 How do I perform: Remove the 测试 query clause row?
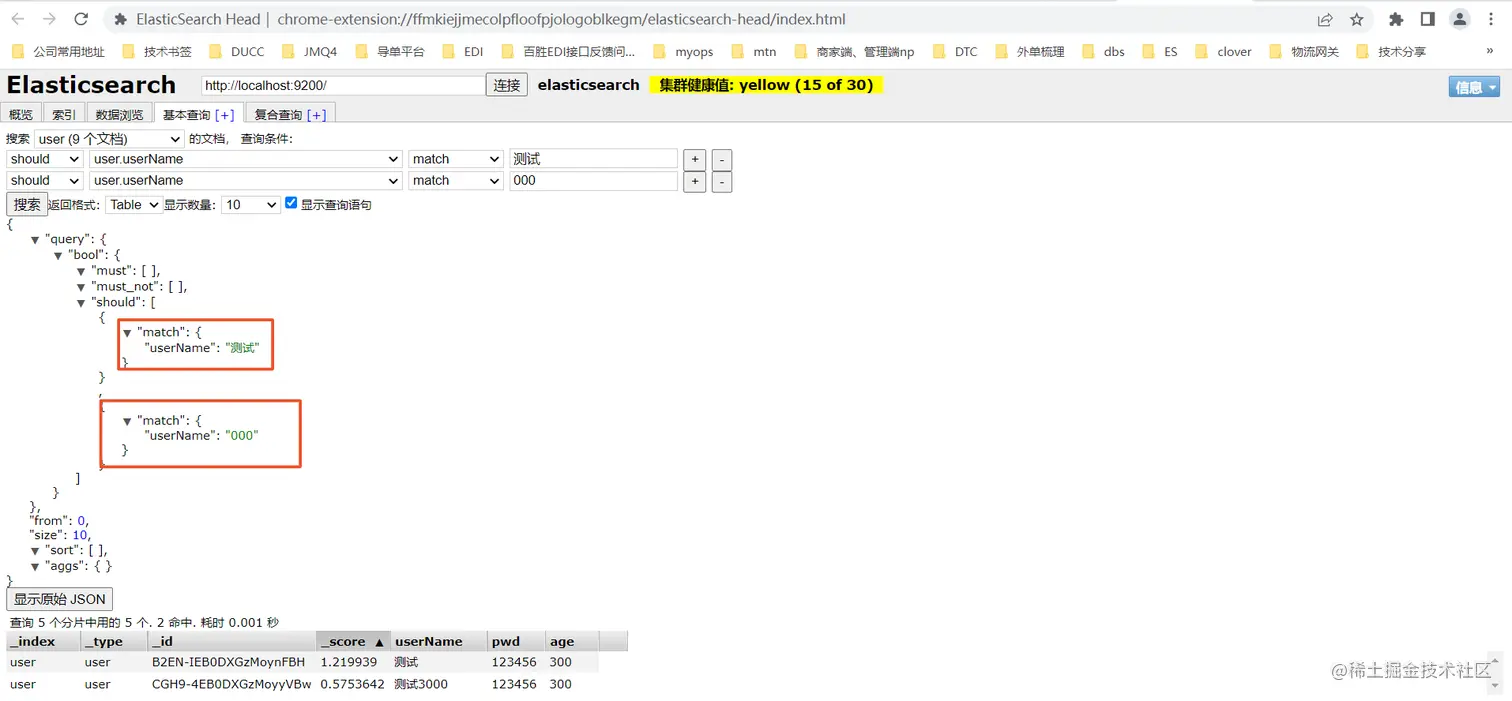point(722,159)
